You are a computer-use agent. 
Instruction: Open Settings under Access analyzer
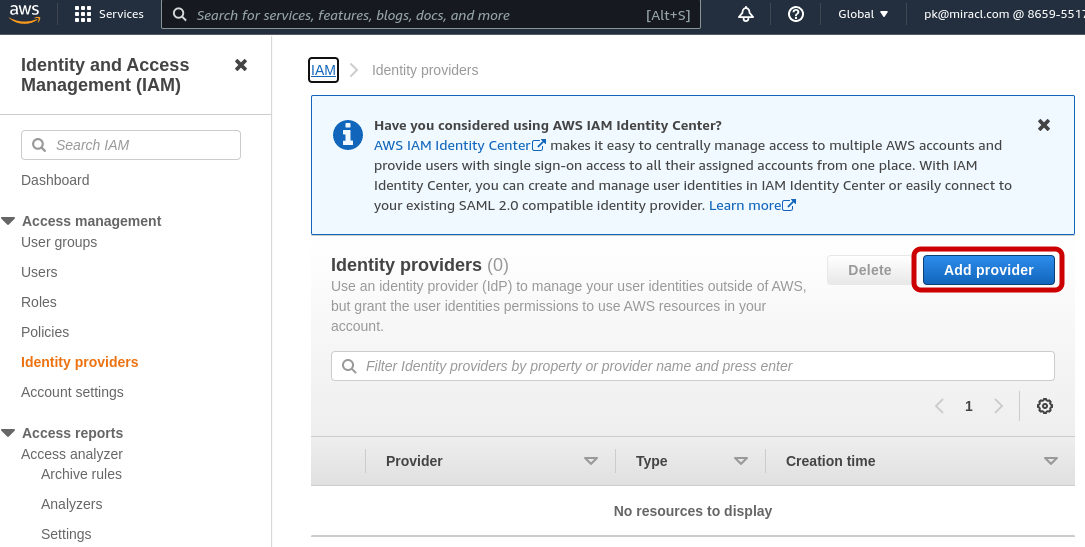pos(66,534)
